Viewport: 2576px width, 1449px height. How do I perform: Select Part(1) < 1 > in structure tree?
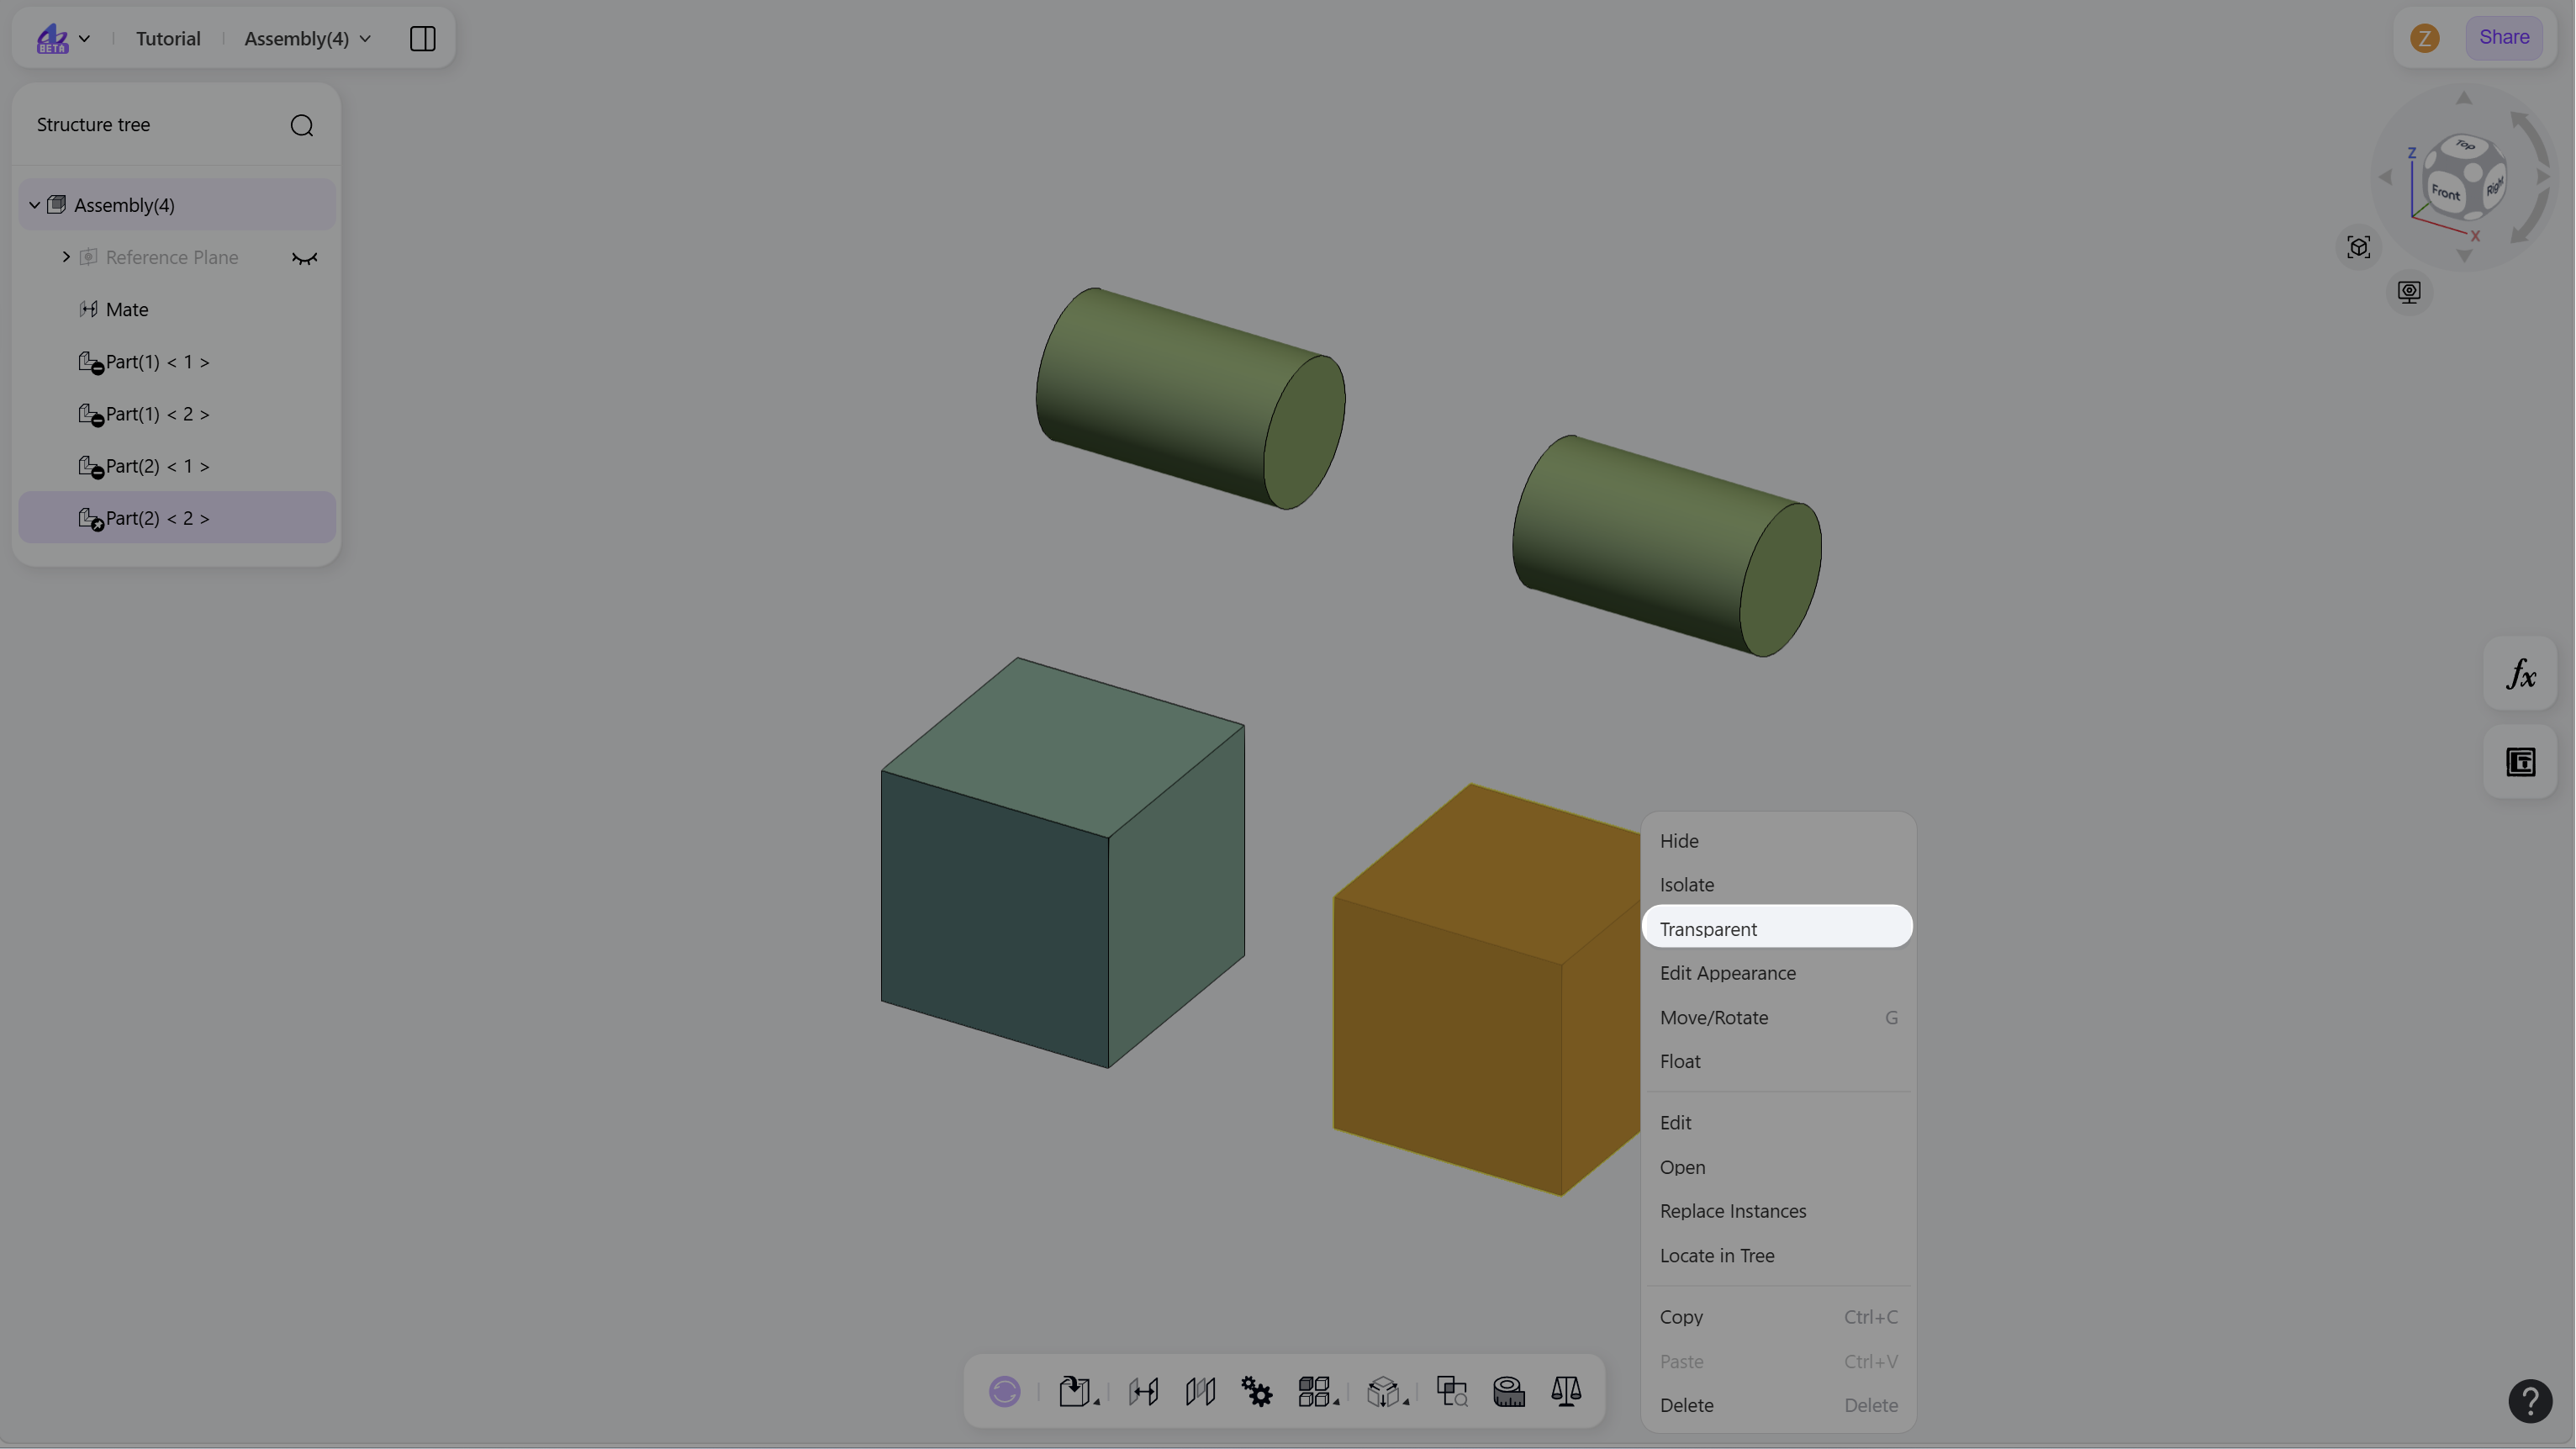click(177, 362)
